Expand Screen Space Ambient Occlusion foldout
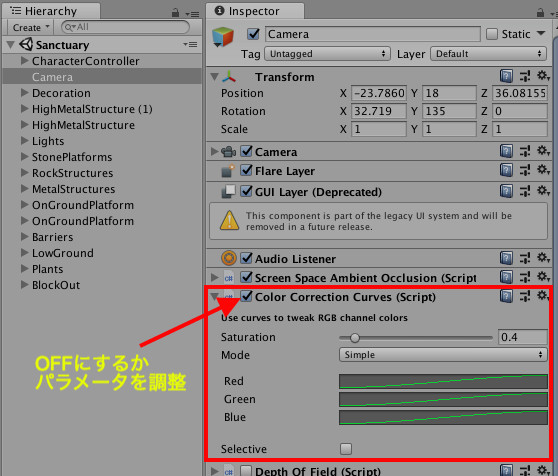The height and width of the screenshot is (476, 558). coord(214,277)
